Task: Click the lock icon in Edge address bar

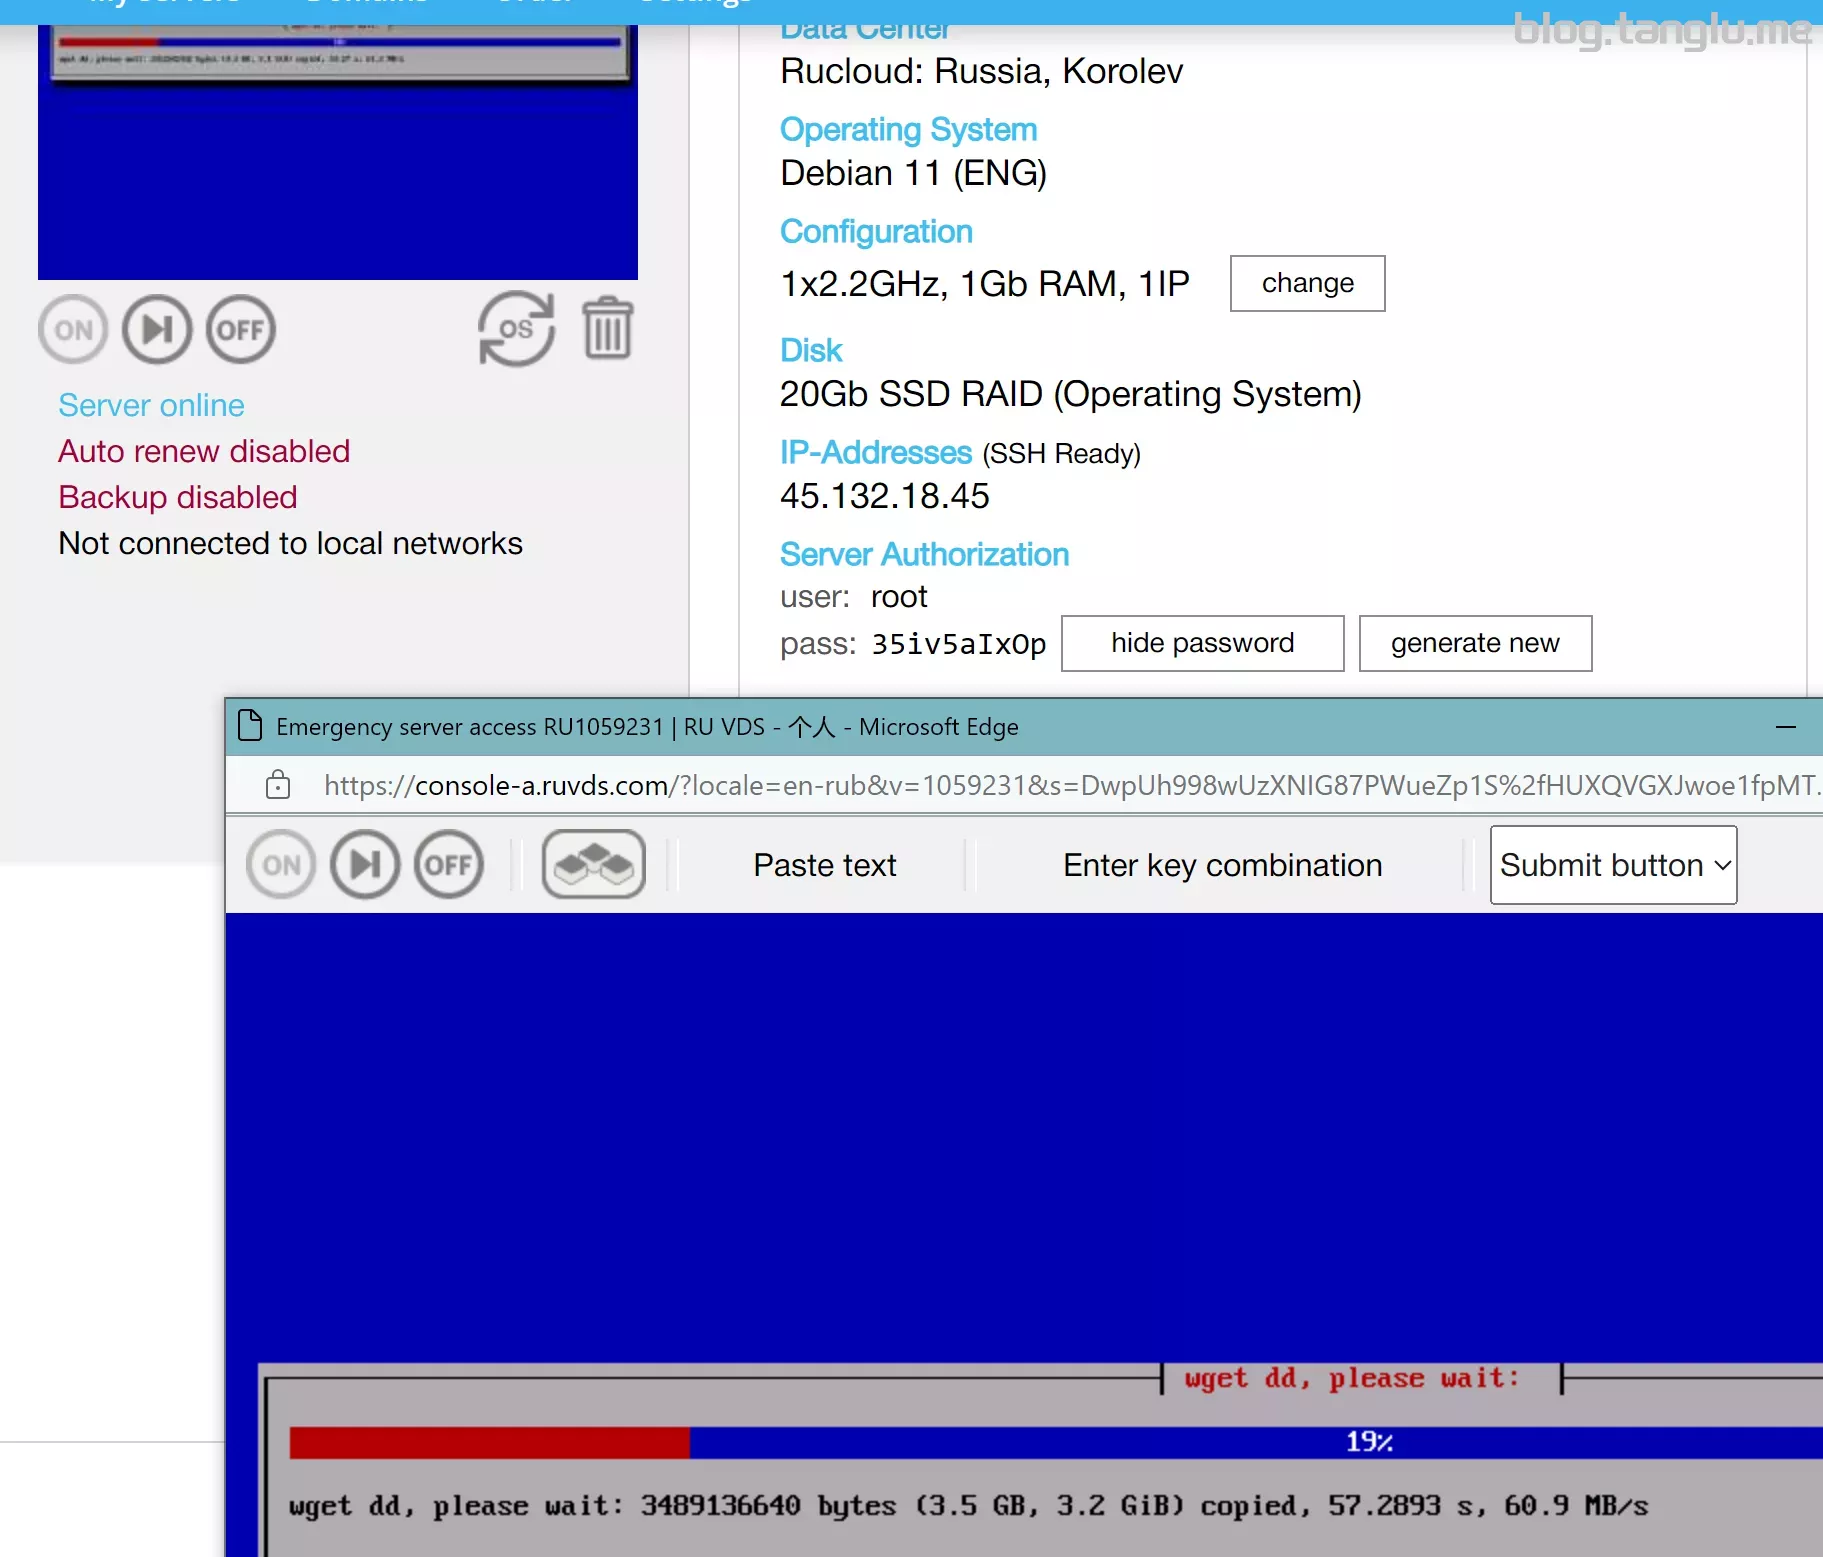Action: [x=278, y=785]
